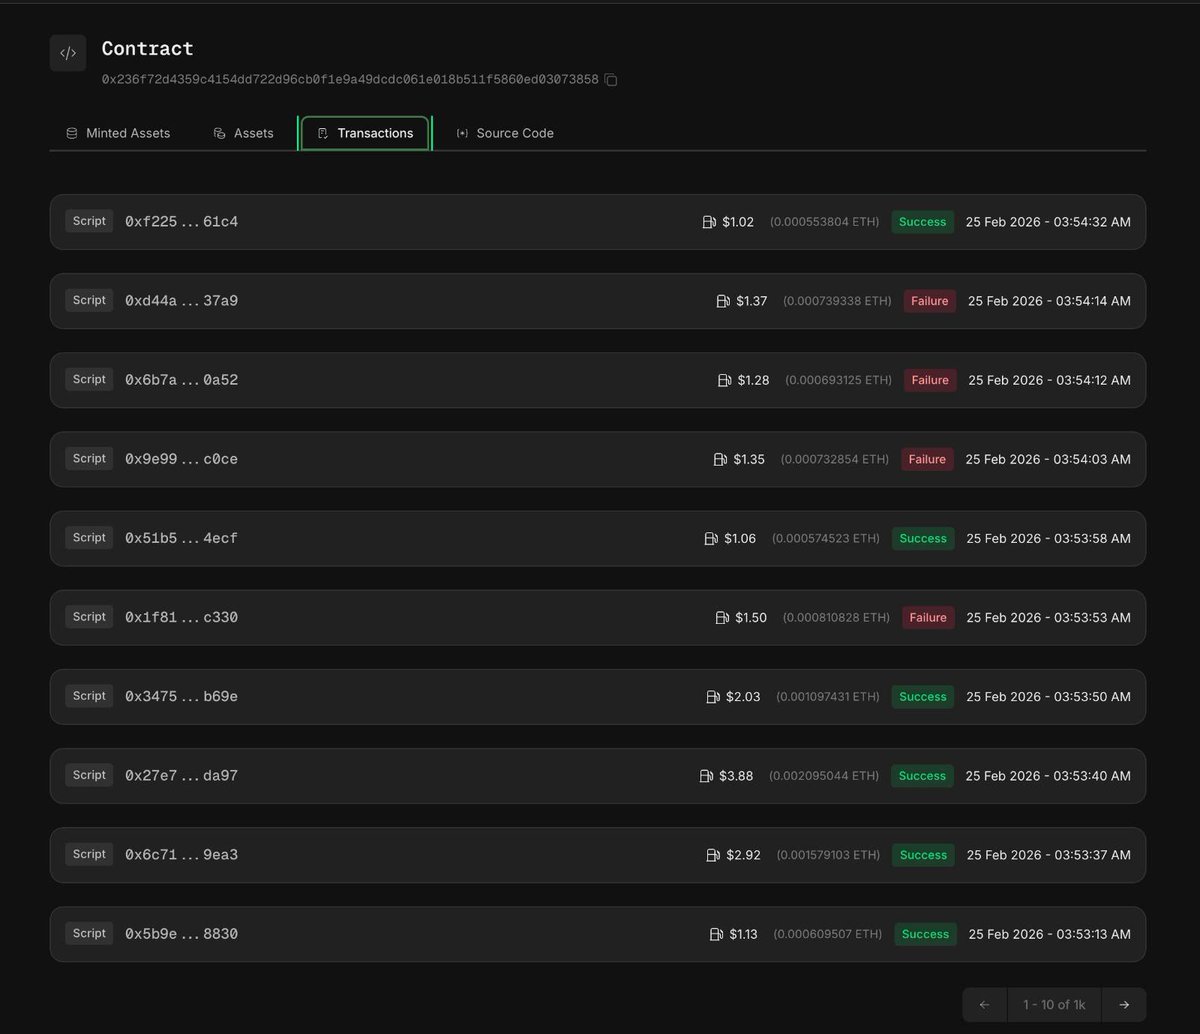Click the gas pump icon beside $1.50
Viewport: 1200px width, 1034px height.
[x=722, y=618]
